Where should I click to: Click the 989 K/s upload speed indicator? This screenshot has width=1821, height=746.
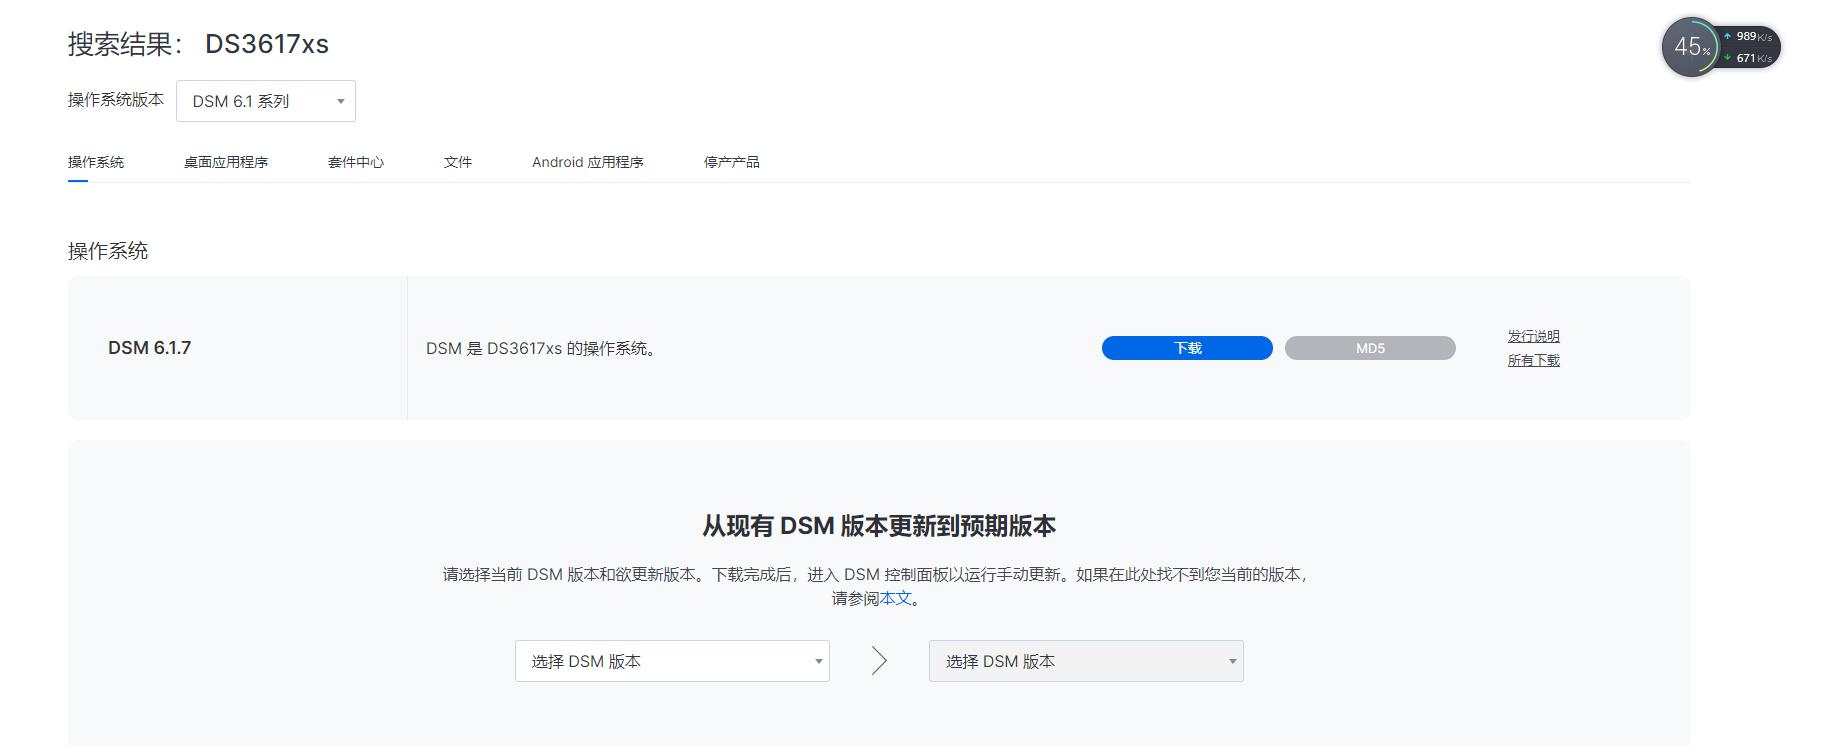point(1748,36)
